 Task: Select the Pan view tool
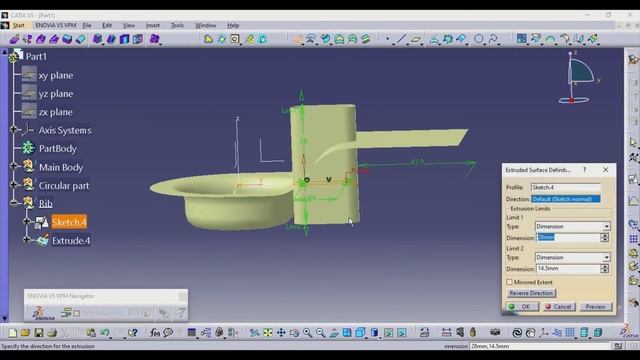click(281, 333)
